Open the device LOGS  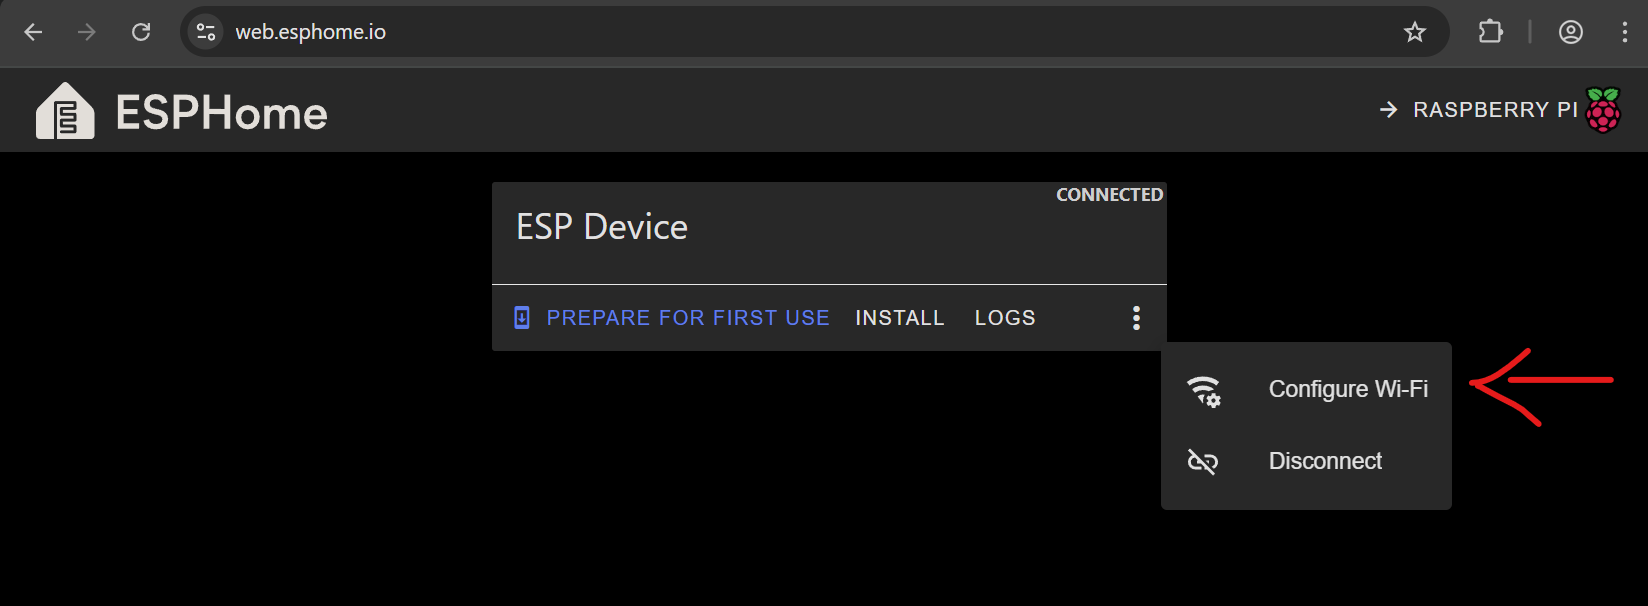1005,318
